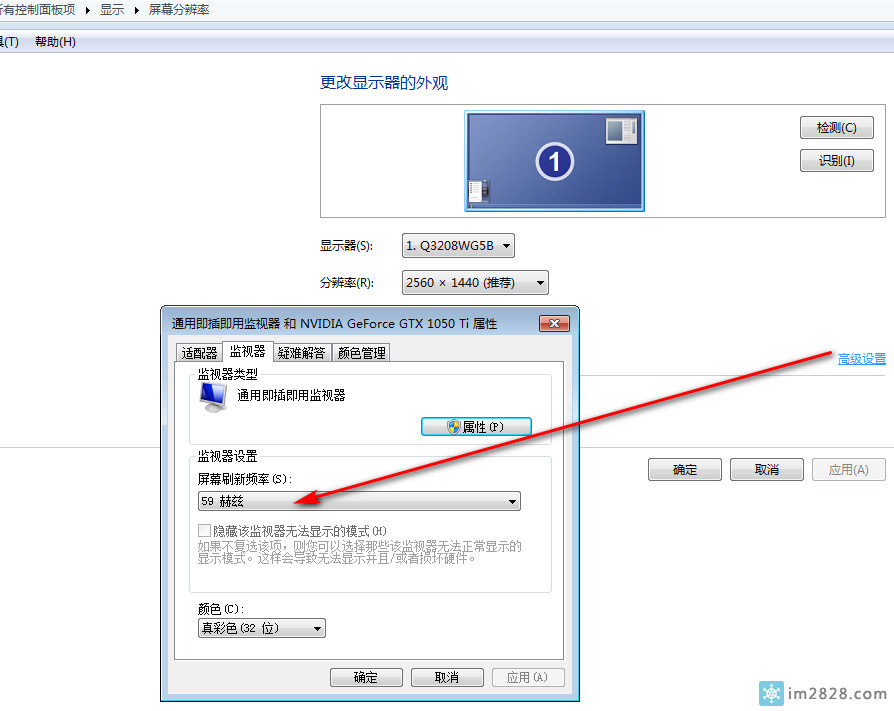Click the Generic PnP monitor icon in dialog
The image size is (894, 711).
[212, 396]
